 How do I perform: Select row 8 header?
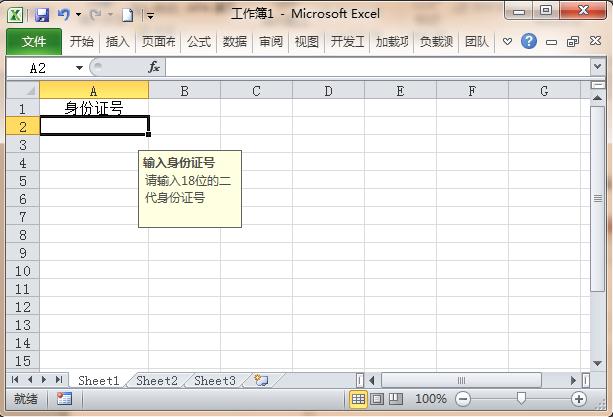coord(23,235)
